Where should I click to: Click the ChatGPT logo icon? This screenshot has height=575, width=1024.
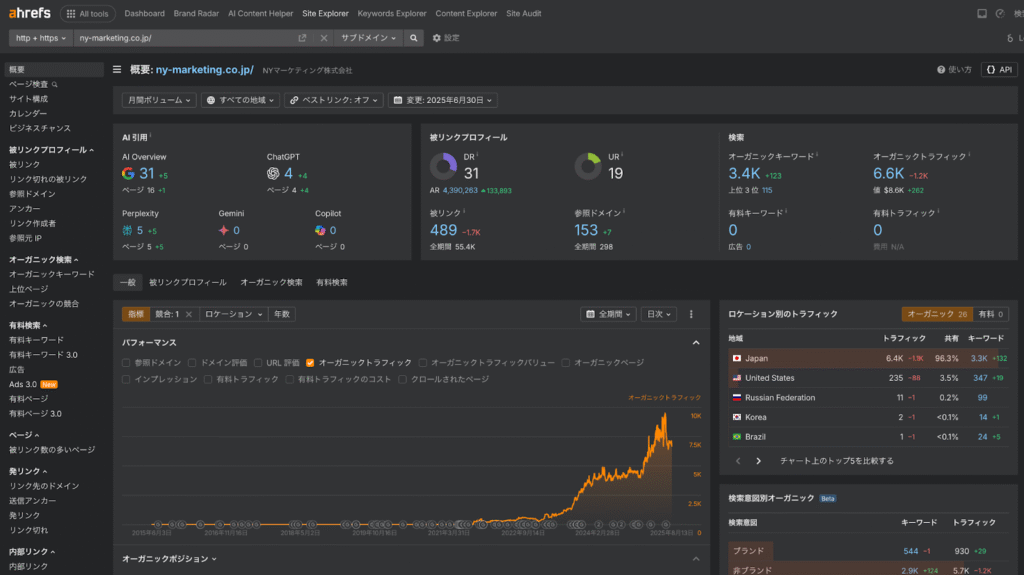(273, 173)
